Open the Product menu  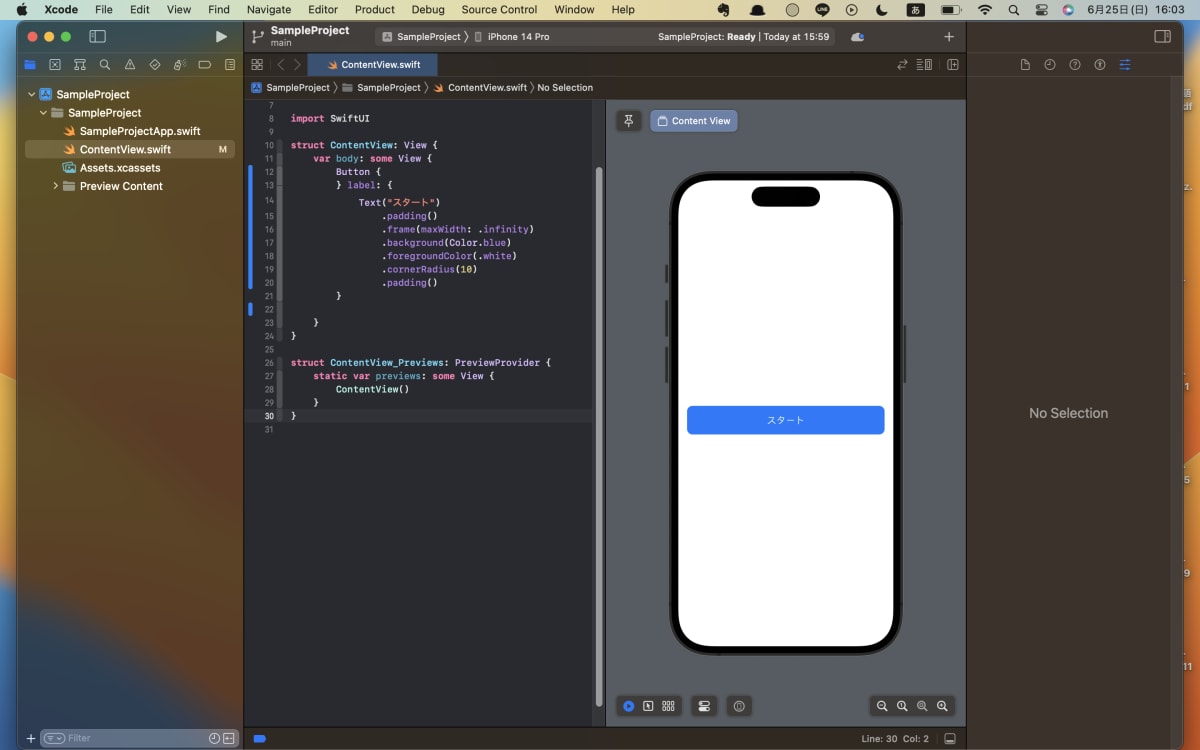click(x=375, y=9)
